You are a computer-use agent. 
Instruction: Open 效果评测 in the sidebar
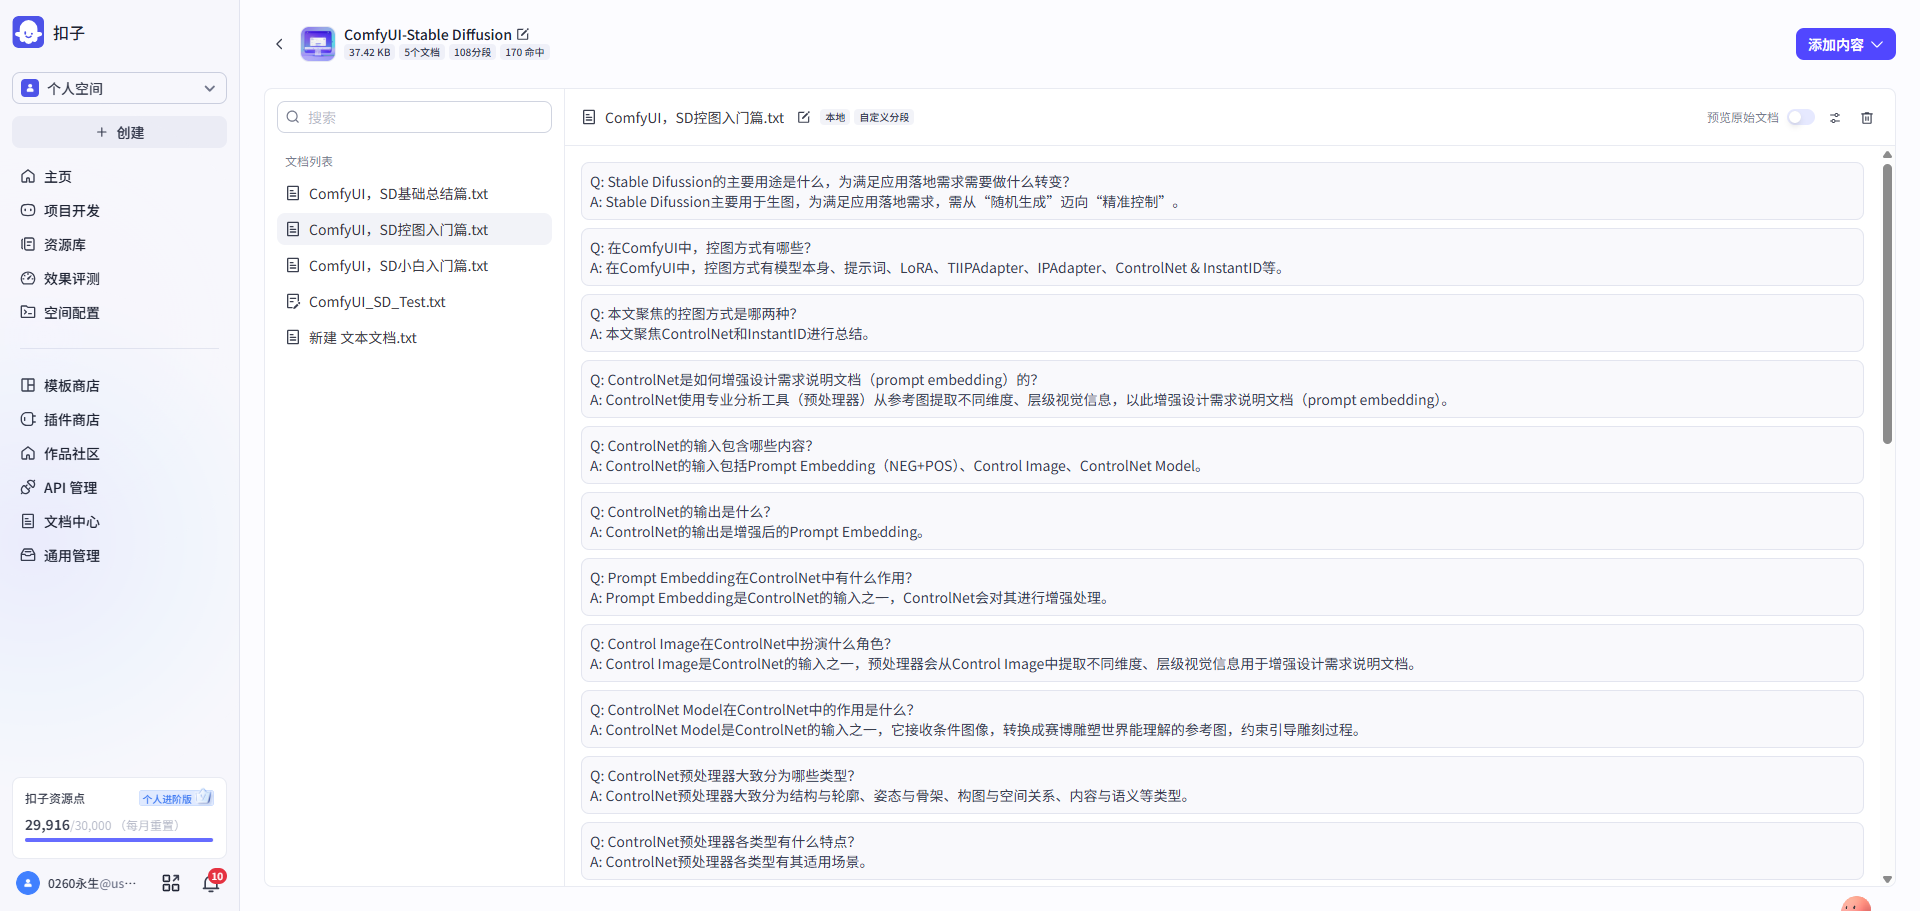(x=70, y=278)
